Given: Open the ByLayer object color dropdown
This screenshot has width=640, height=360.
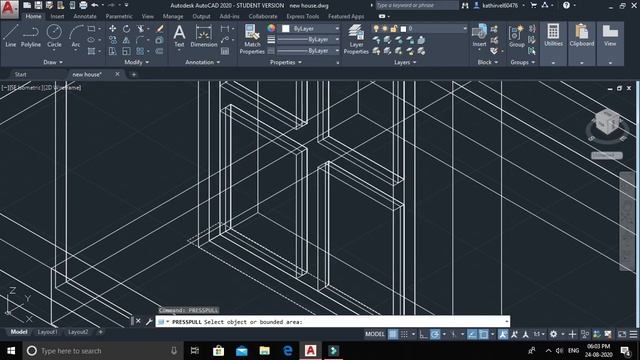Looking at the screenshot, I should click(x=337, y=29).
